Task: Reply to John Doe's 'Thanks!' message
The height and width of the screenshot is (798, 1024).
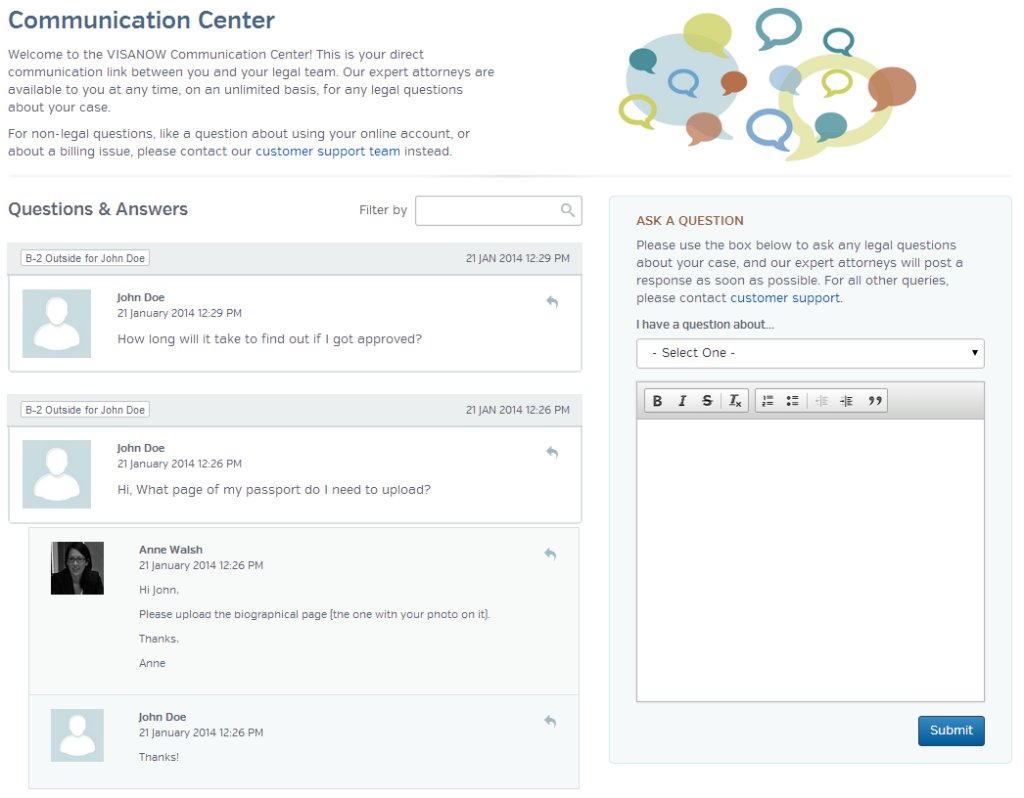Action: tap(551, 721)
